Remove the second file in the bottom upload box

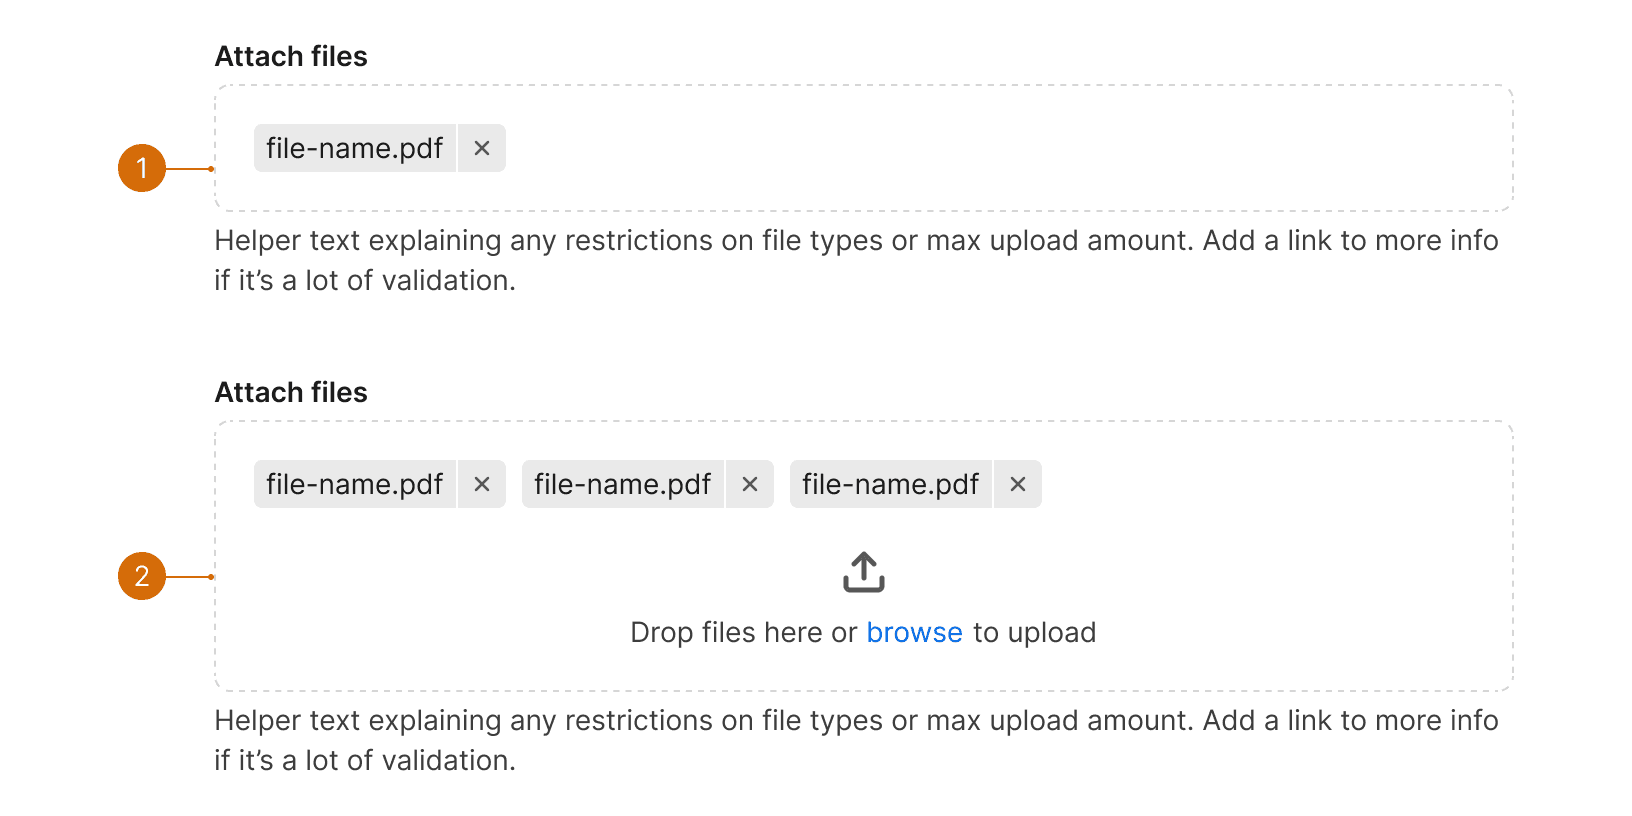[x=750, y=484]
